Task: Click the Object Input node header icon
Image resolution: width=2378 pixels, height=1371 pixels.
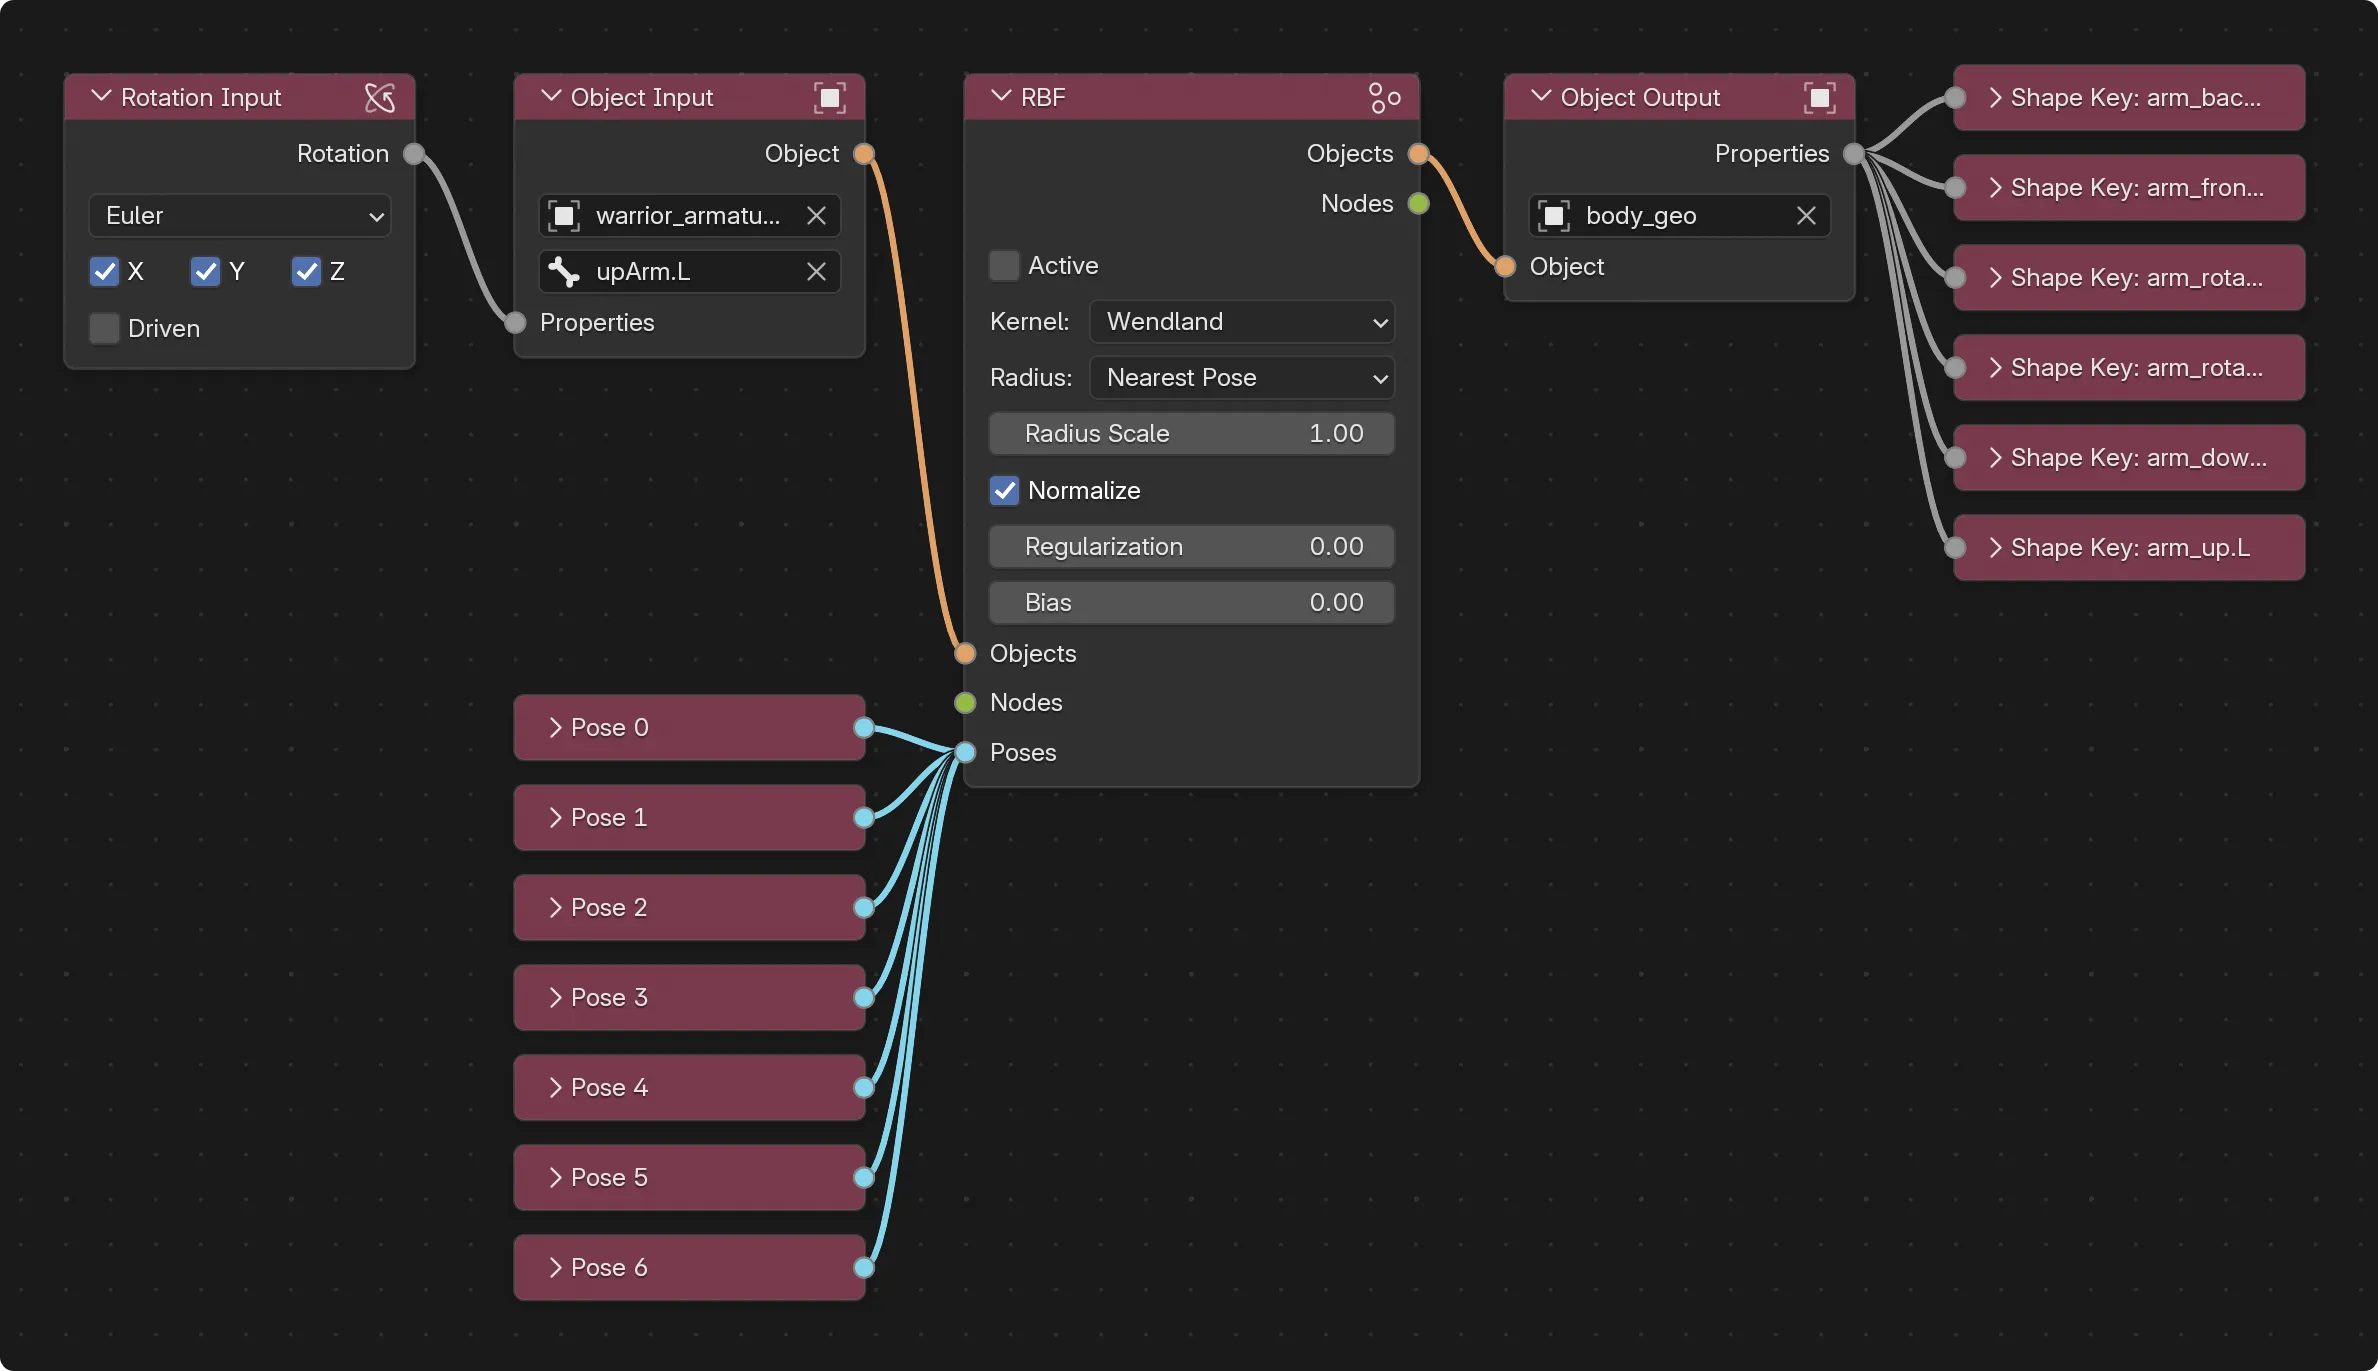Action: (830, 97)
